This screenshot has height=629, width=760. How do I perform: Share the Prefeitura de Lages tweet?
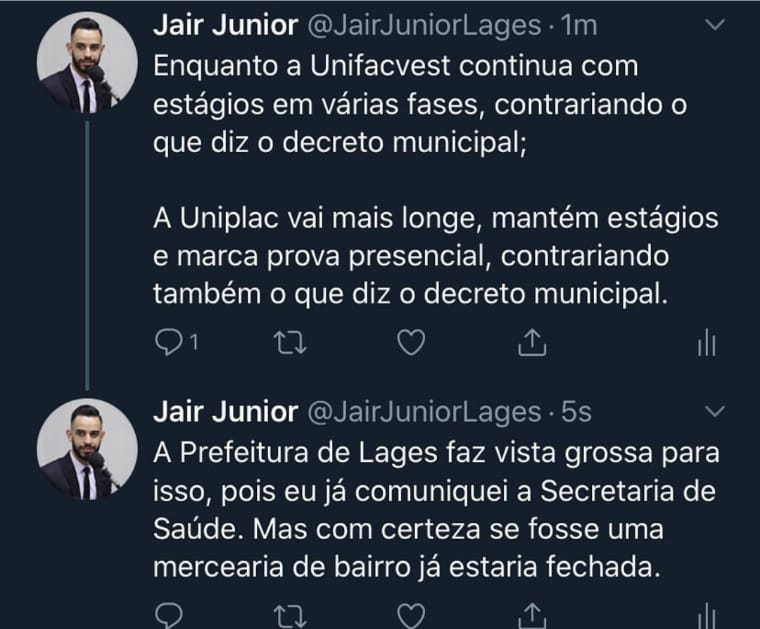(x=532, y=612)
